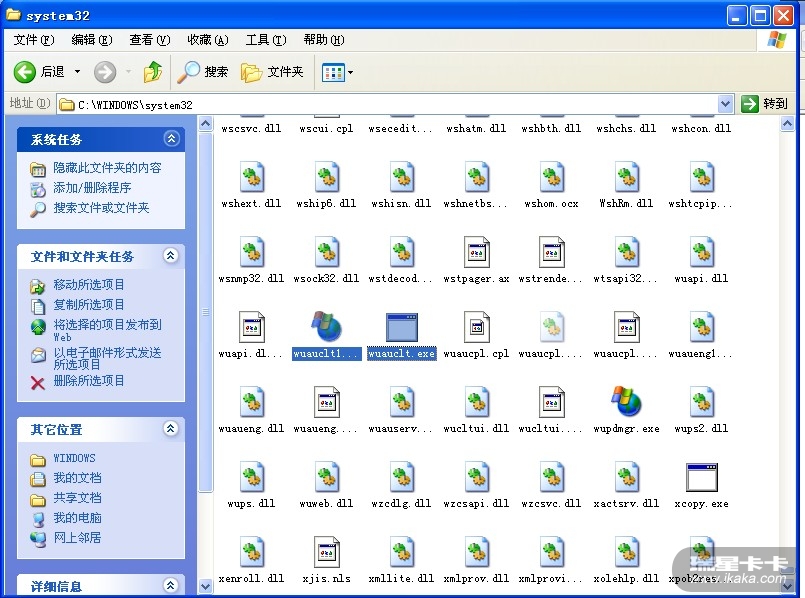Select the wshom.ocx file icon
805x598 pixels.
pos(551,177)
